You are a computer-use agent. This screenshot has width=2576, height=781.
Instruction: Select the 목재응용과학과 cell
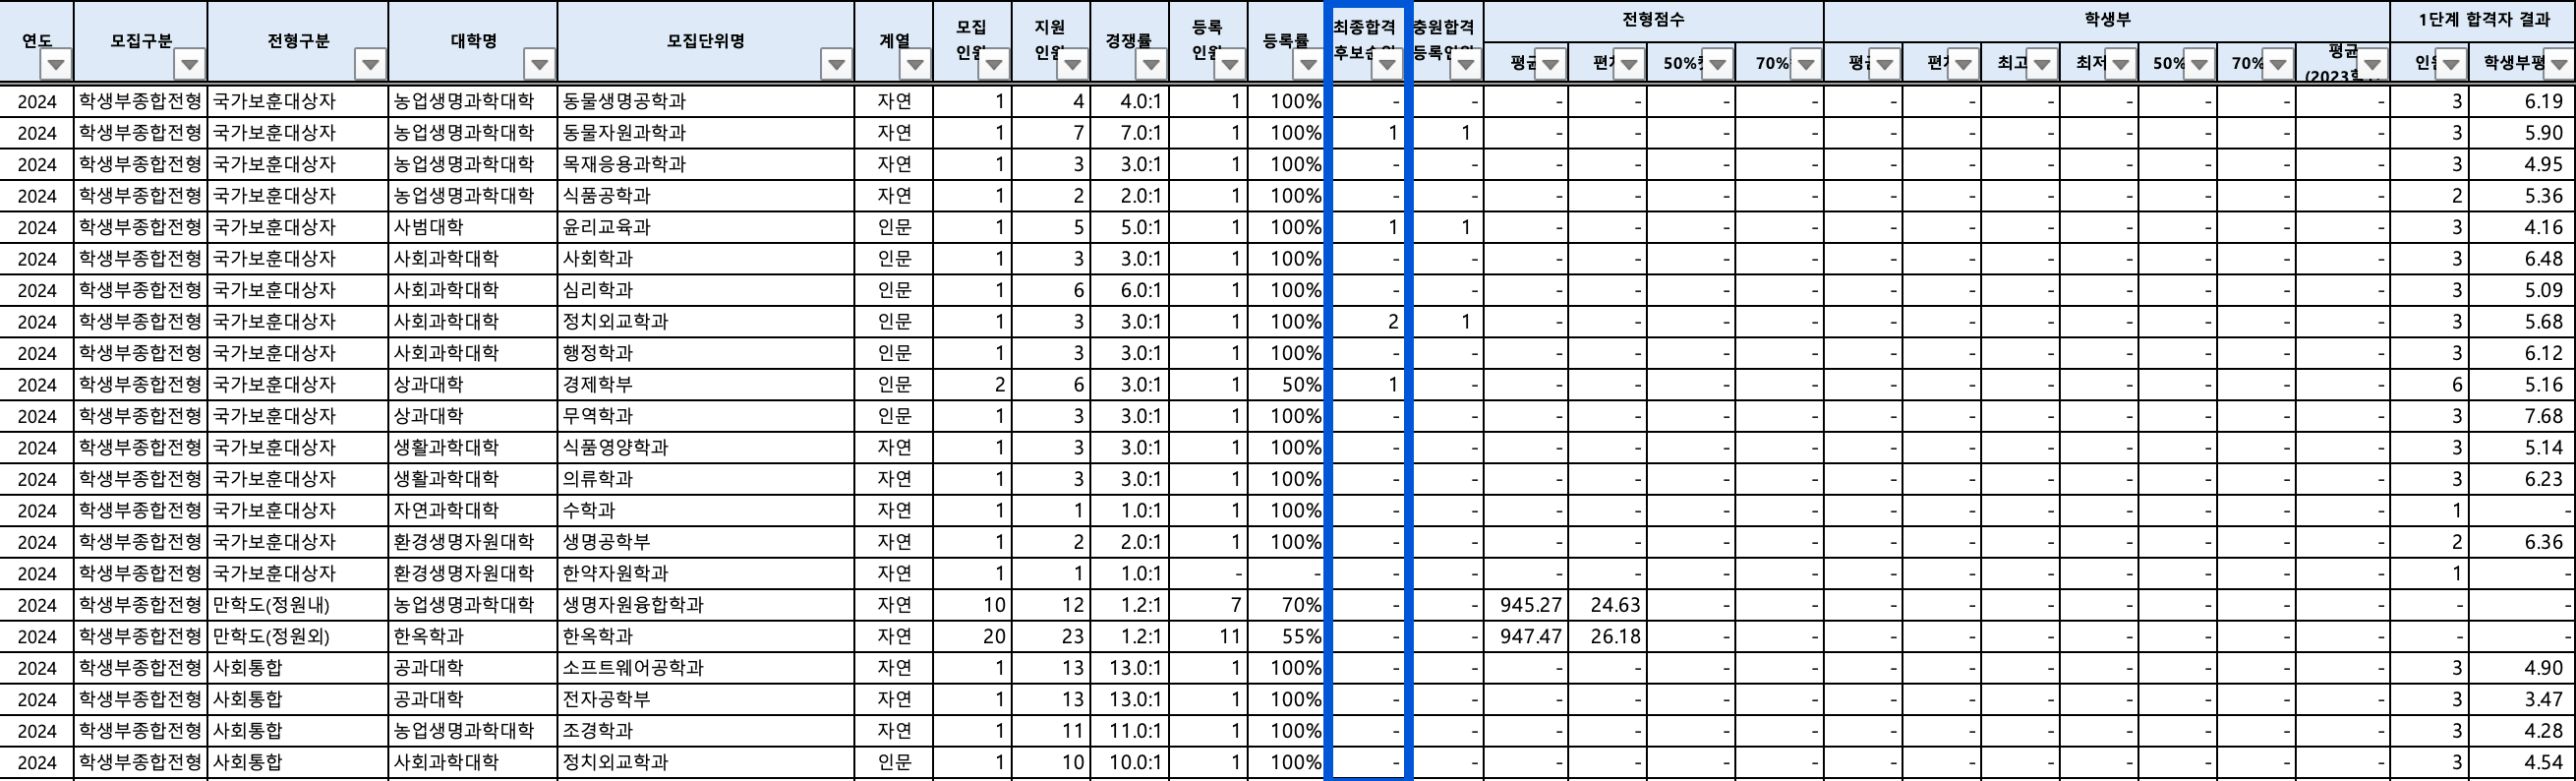[706, 164]
